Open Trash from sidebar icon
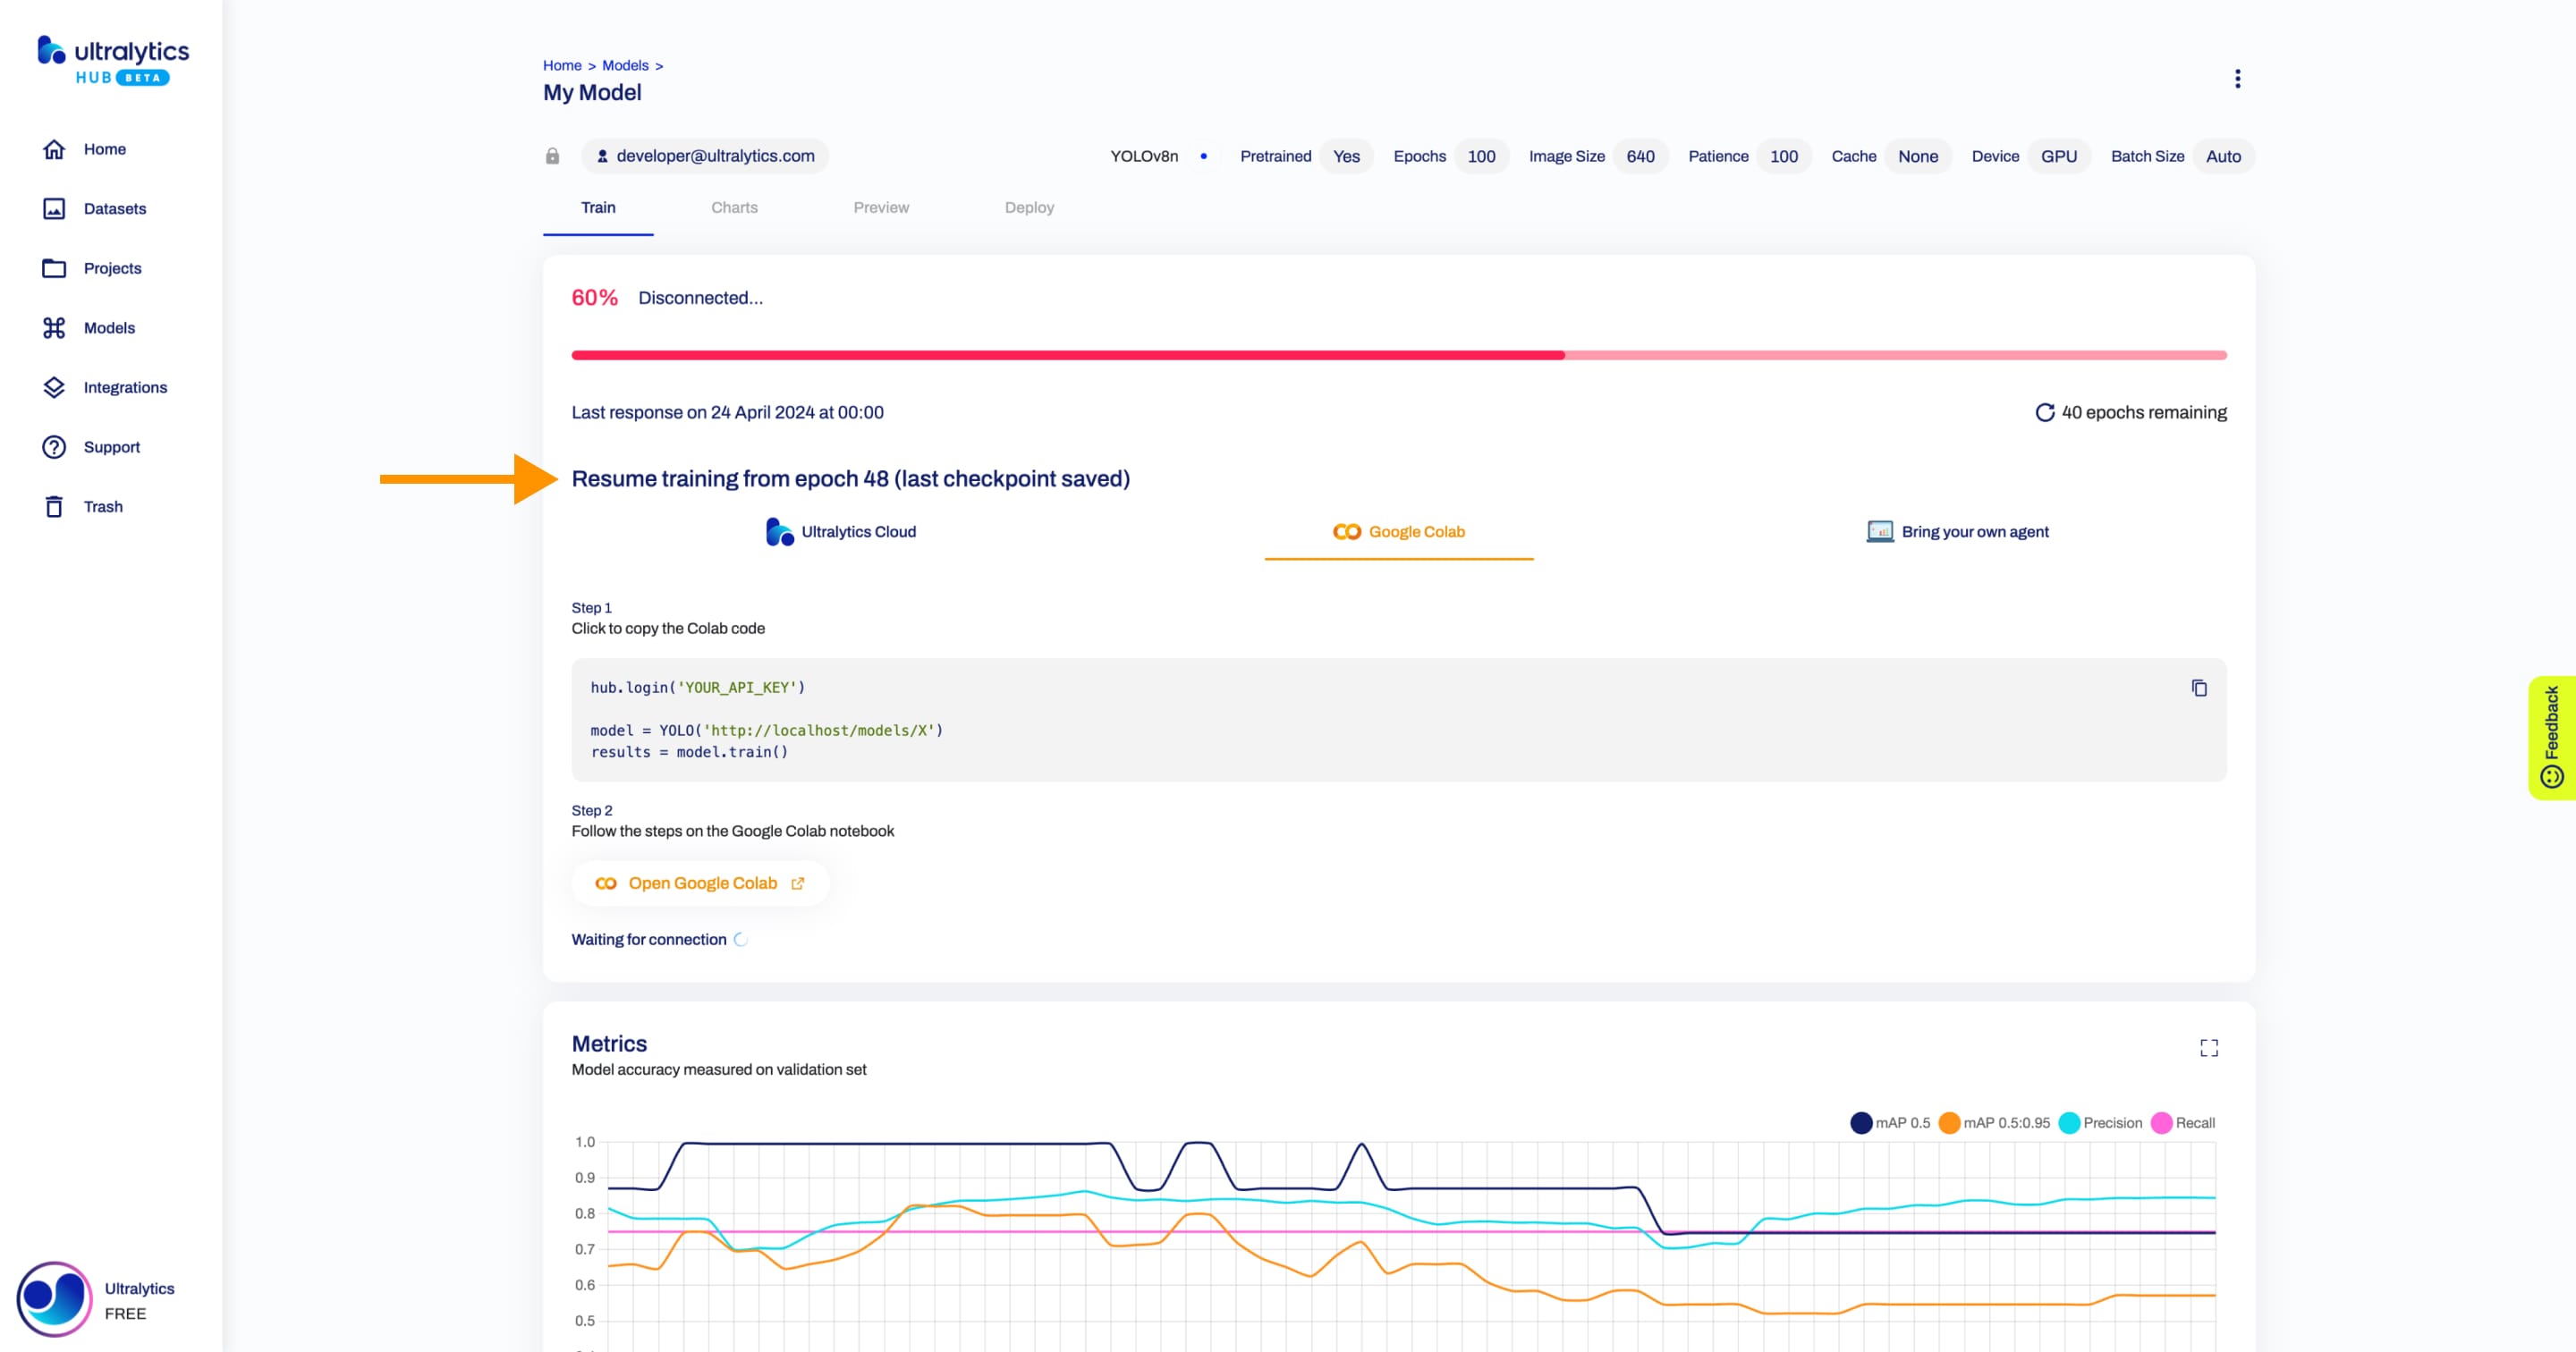Viewport: 2576px width, 1352px height. pyautogui.click(x=56, y=506)
